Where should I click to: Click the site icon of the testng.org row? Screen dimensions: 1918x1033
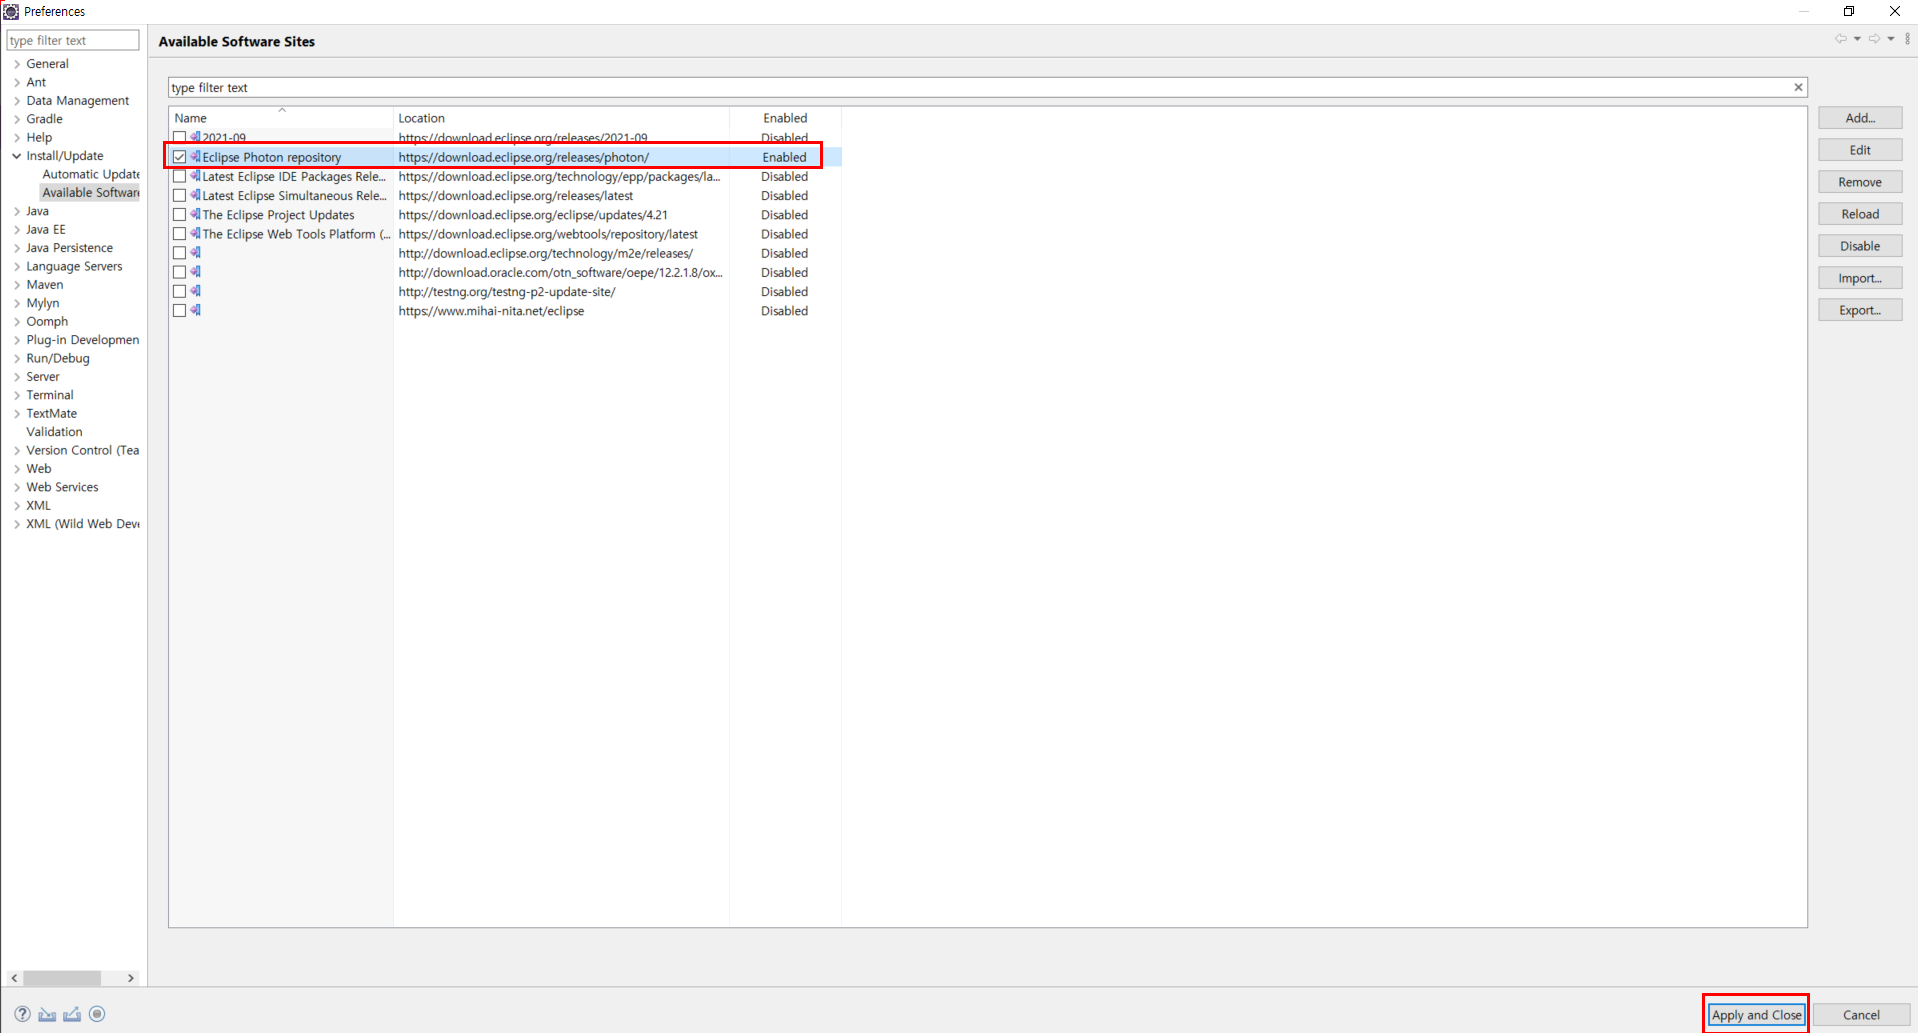[196, 291]
